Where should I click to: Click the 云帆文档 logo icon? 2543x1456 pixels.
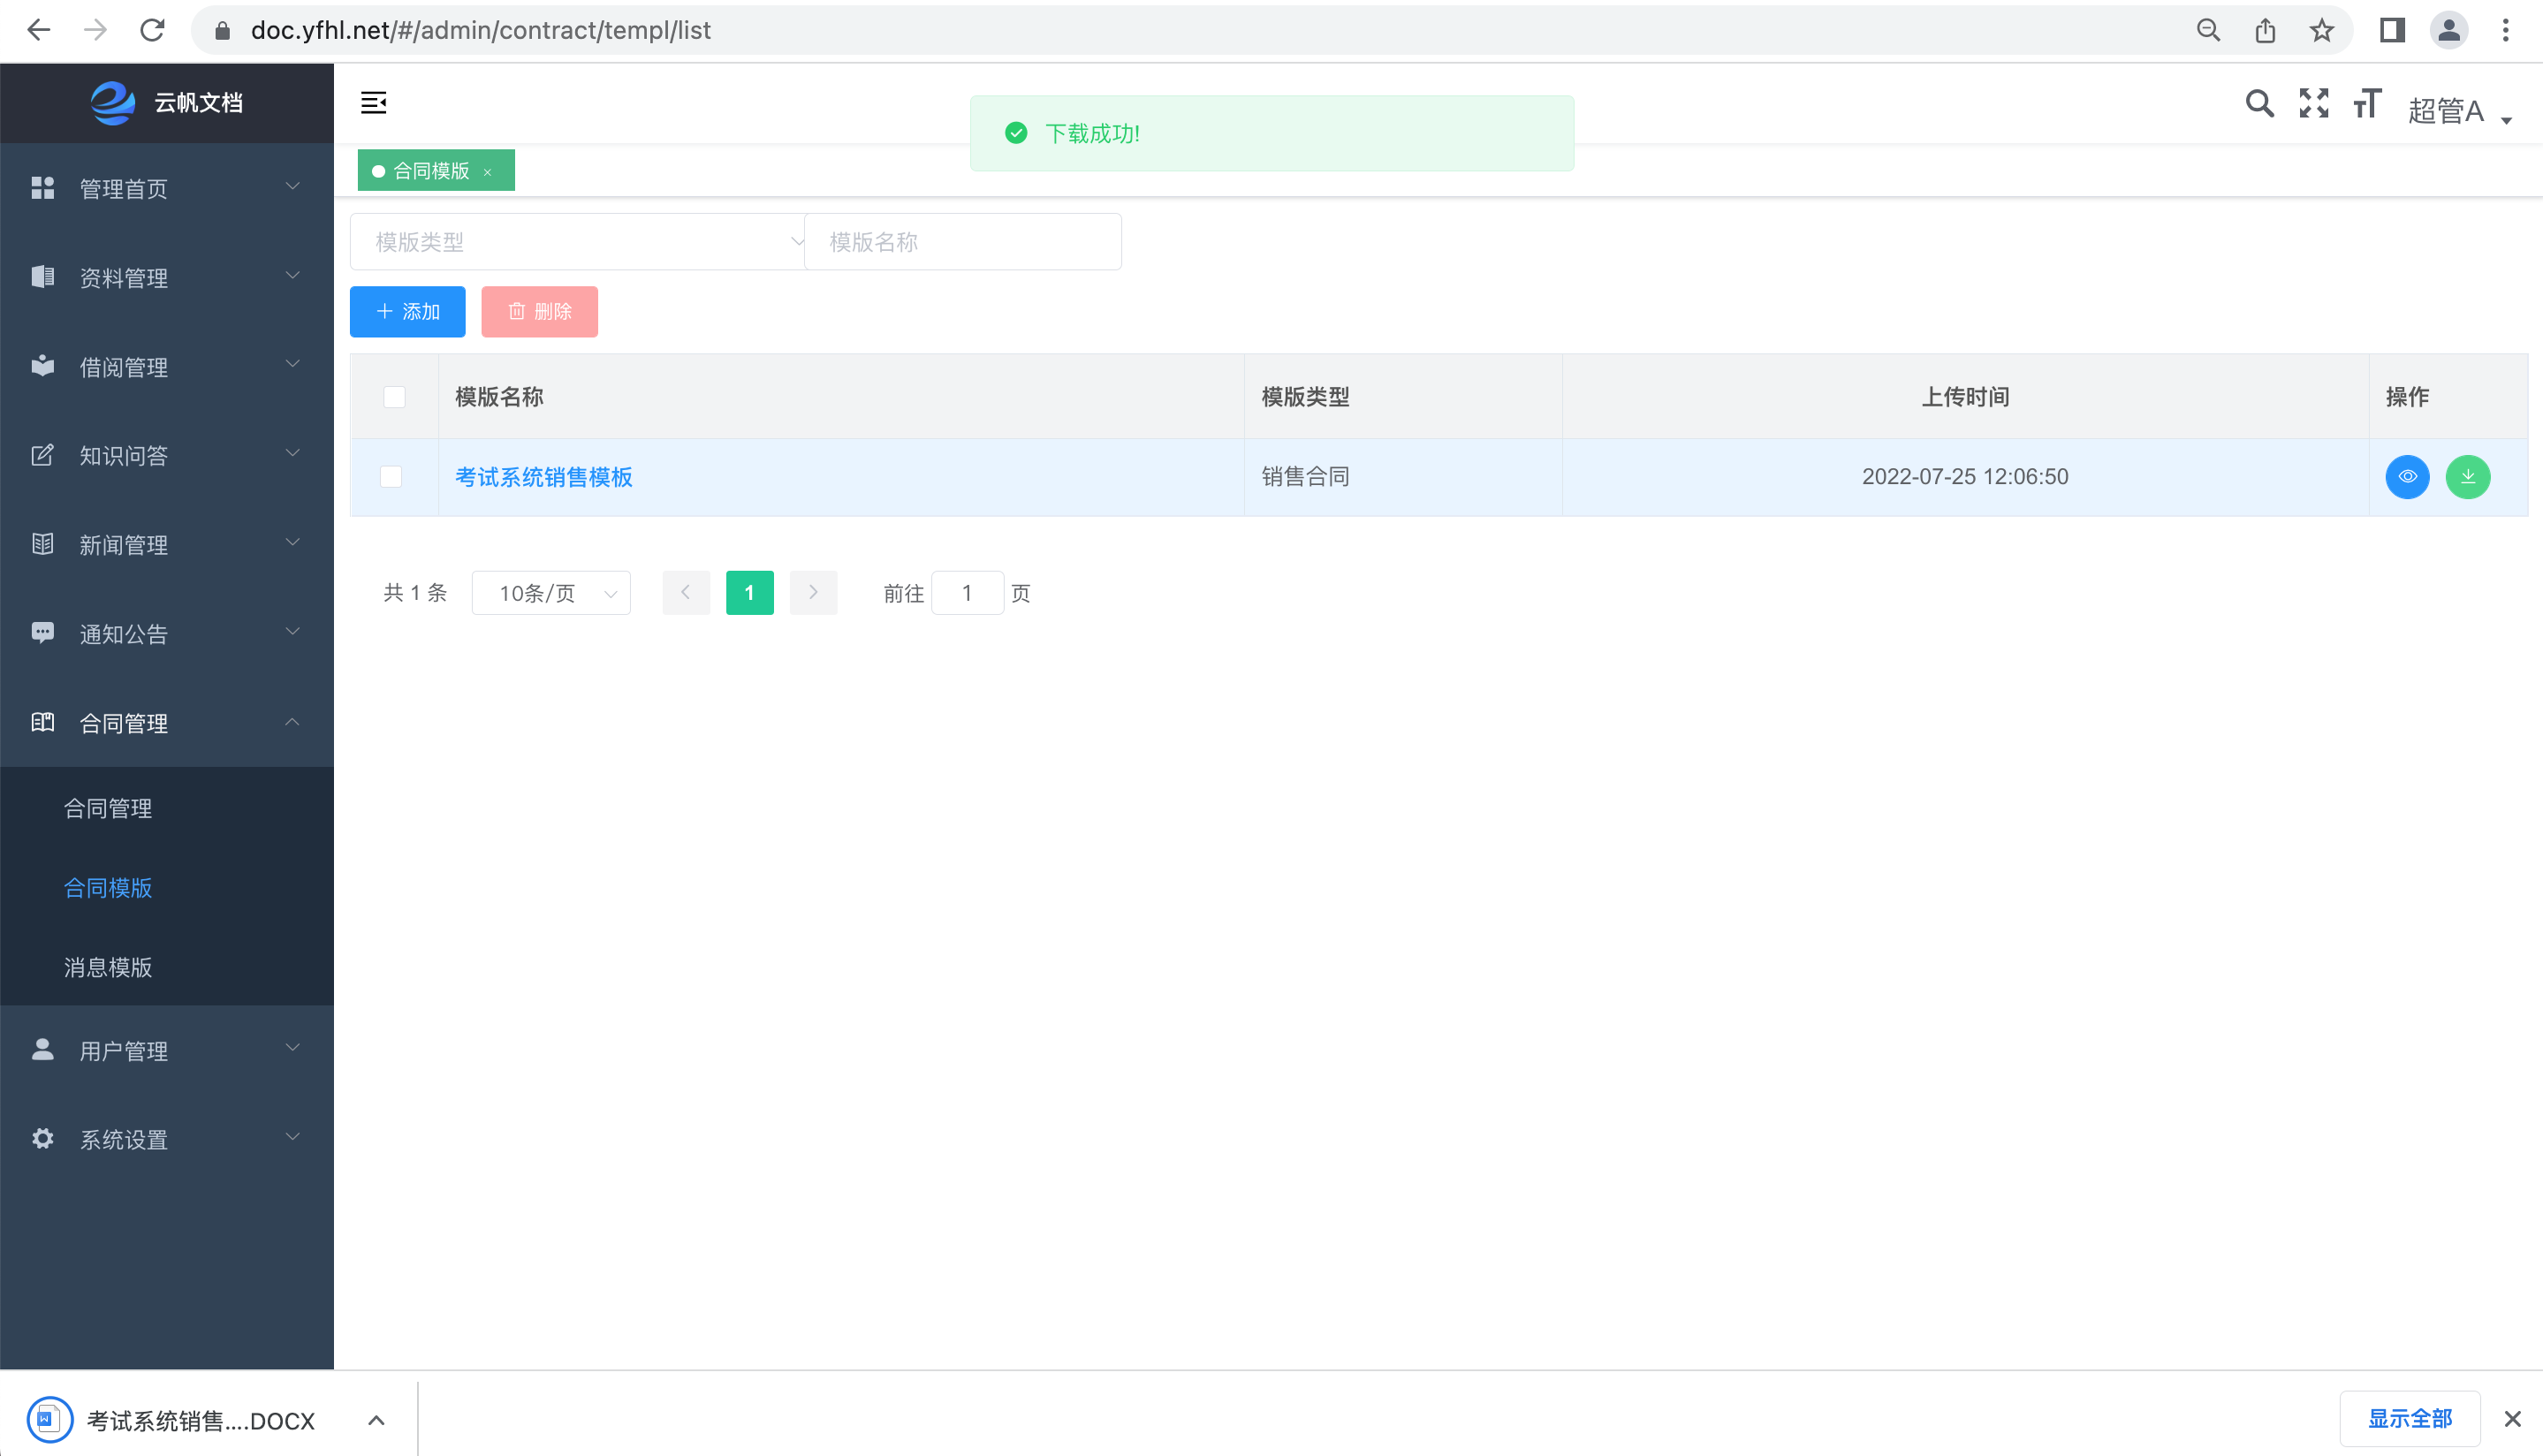112,102
